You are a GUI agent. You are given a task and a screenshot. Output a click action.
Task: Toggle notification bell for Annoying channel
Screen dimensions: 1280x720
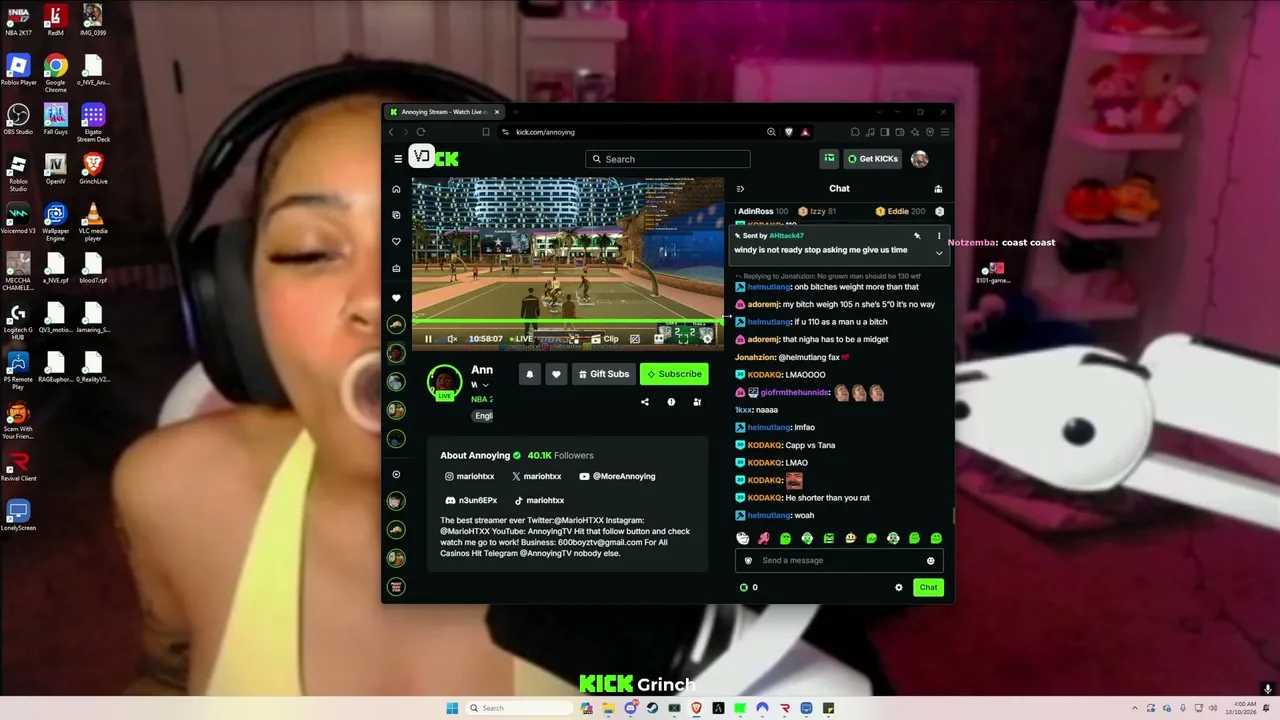(530, 374)
